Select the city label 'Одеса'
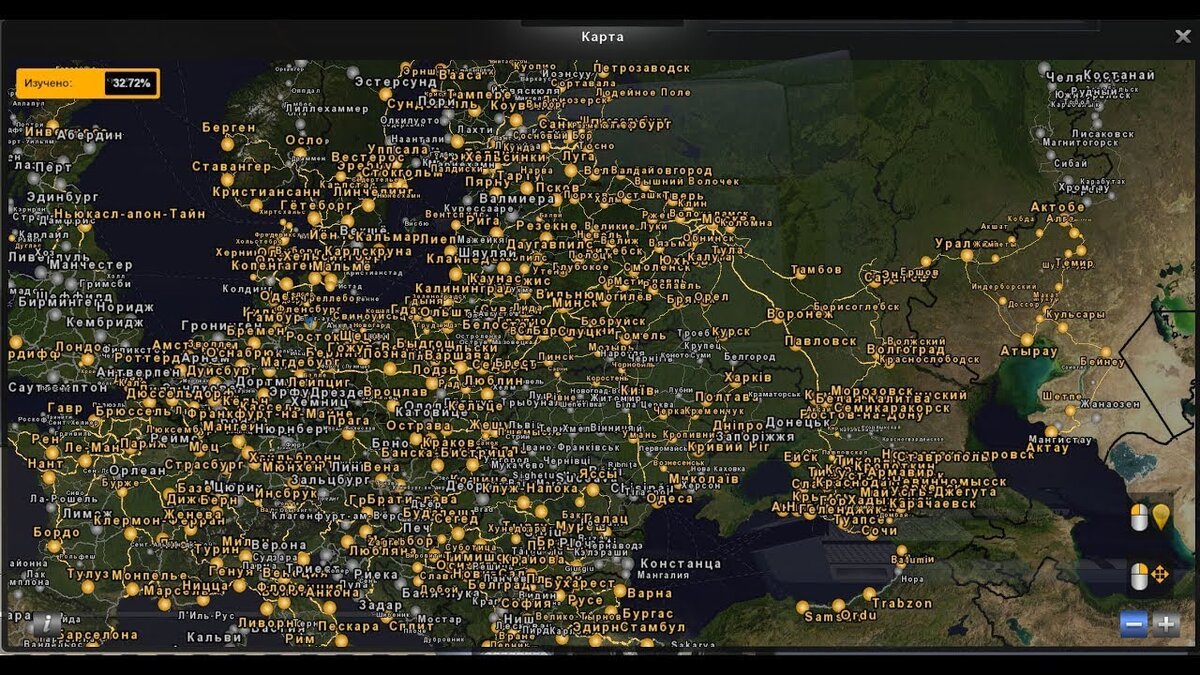 tap(669, 498)
